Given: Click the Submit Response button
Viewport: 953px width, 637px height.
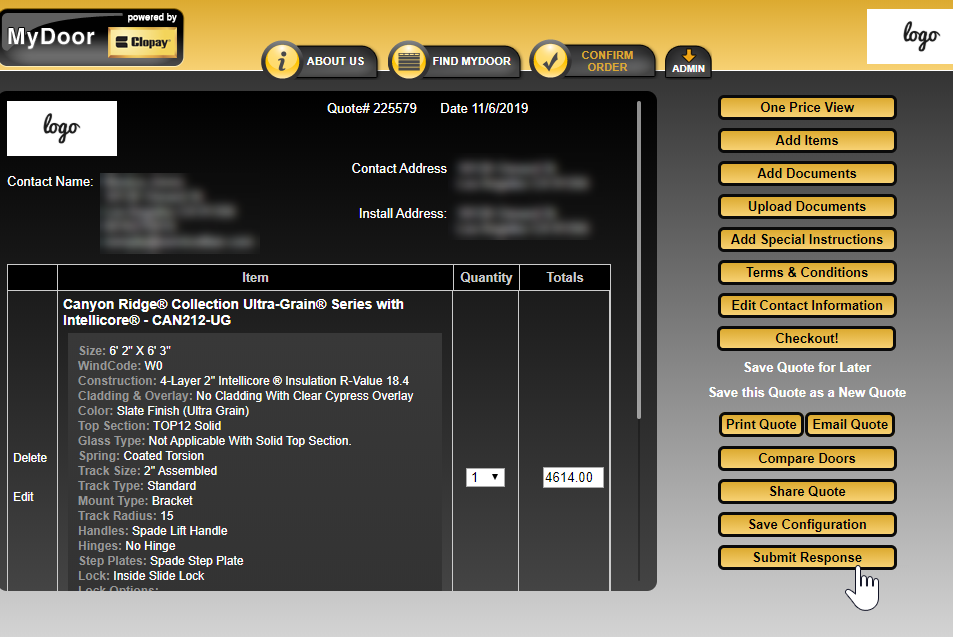Looking at the screenshot, I should (807, 557).
